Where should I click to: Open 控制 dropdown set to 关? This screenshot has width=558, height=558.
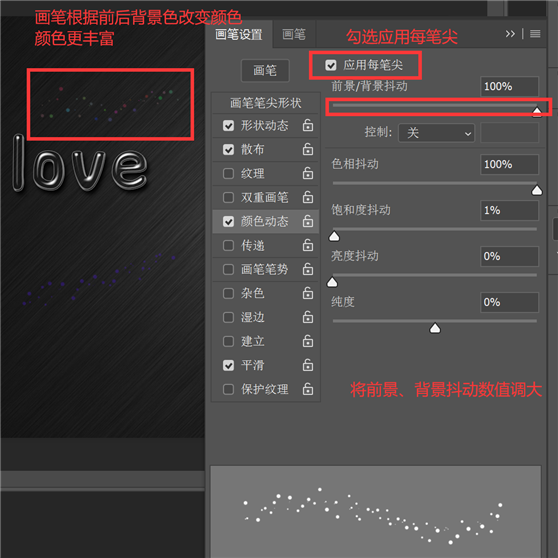point(436,133)
